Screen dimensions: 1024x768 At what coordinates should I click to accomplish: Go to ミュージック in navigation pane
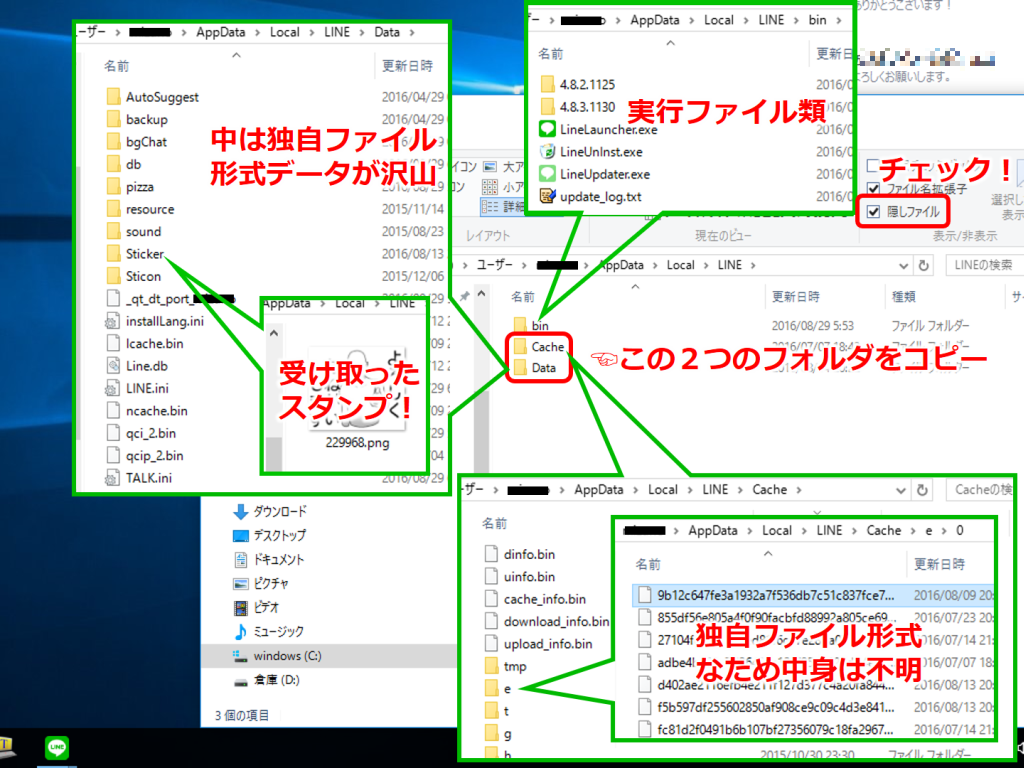pos(269,632)
